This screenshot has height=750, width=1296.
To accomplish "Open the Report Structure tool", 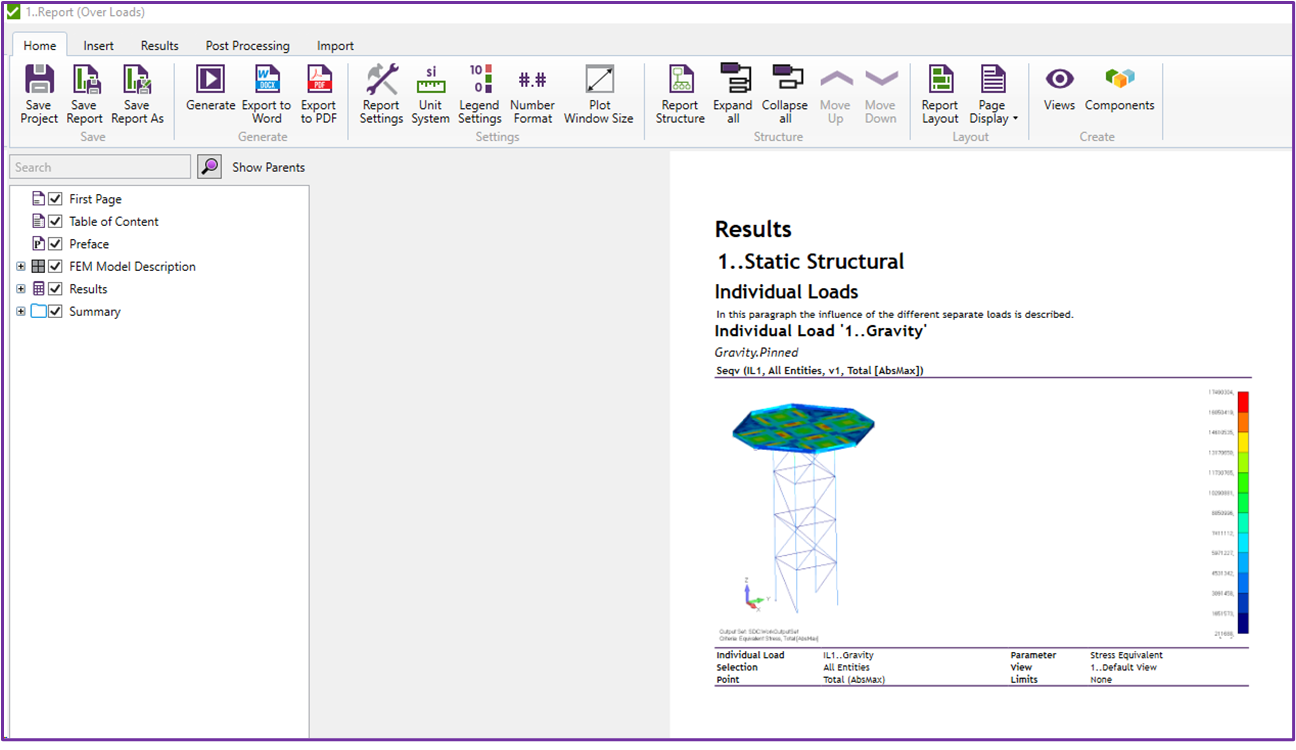I will [x=680, y=79].
